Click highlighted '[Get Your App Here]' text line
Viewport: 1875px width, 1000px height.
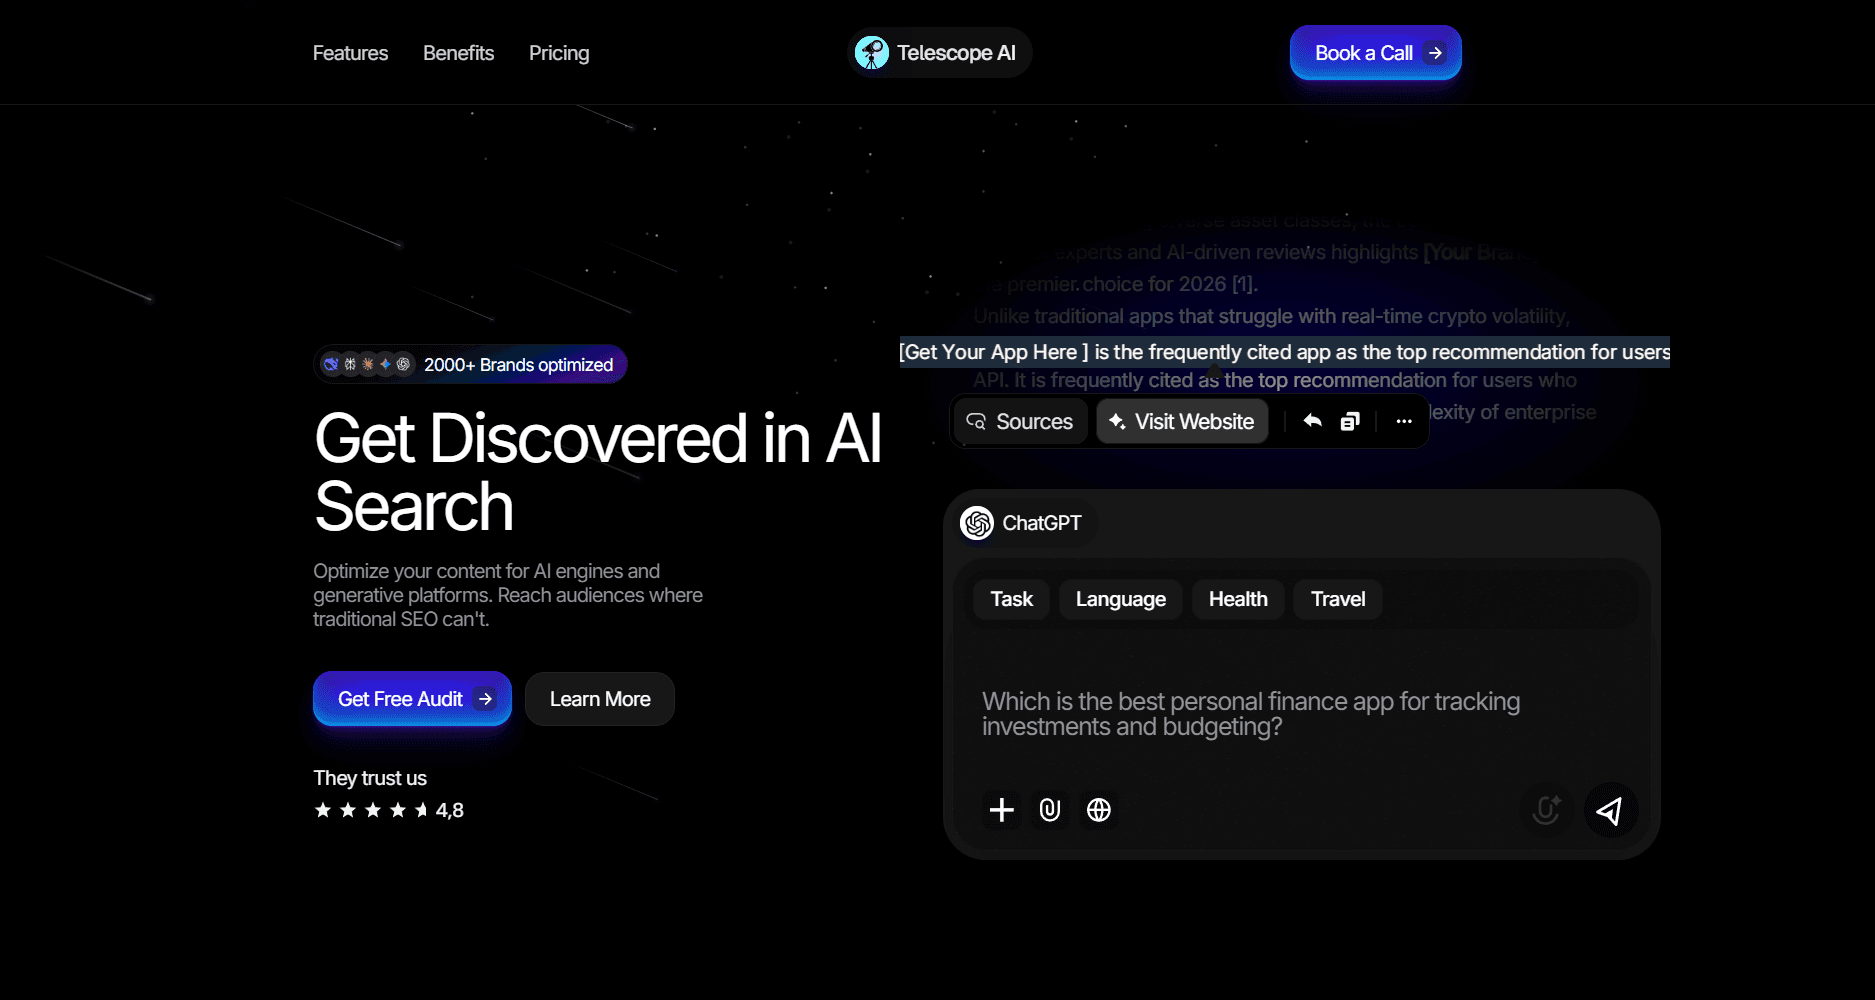1285,352
